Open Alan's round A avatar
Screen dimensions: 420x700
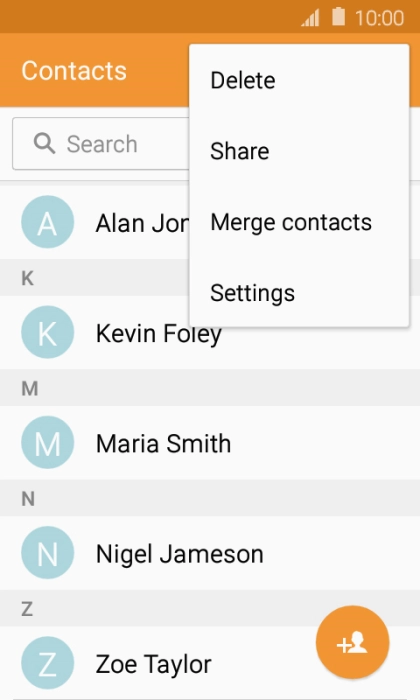click(x=47, y=222)
